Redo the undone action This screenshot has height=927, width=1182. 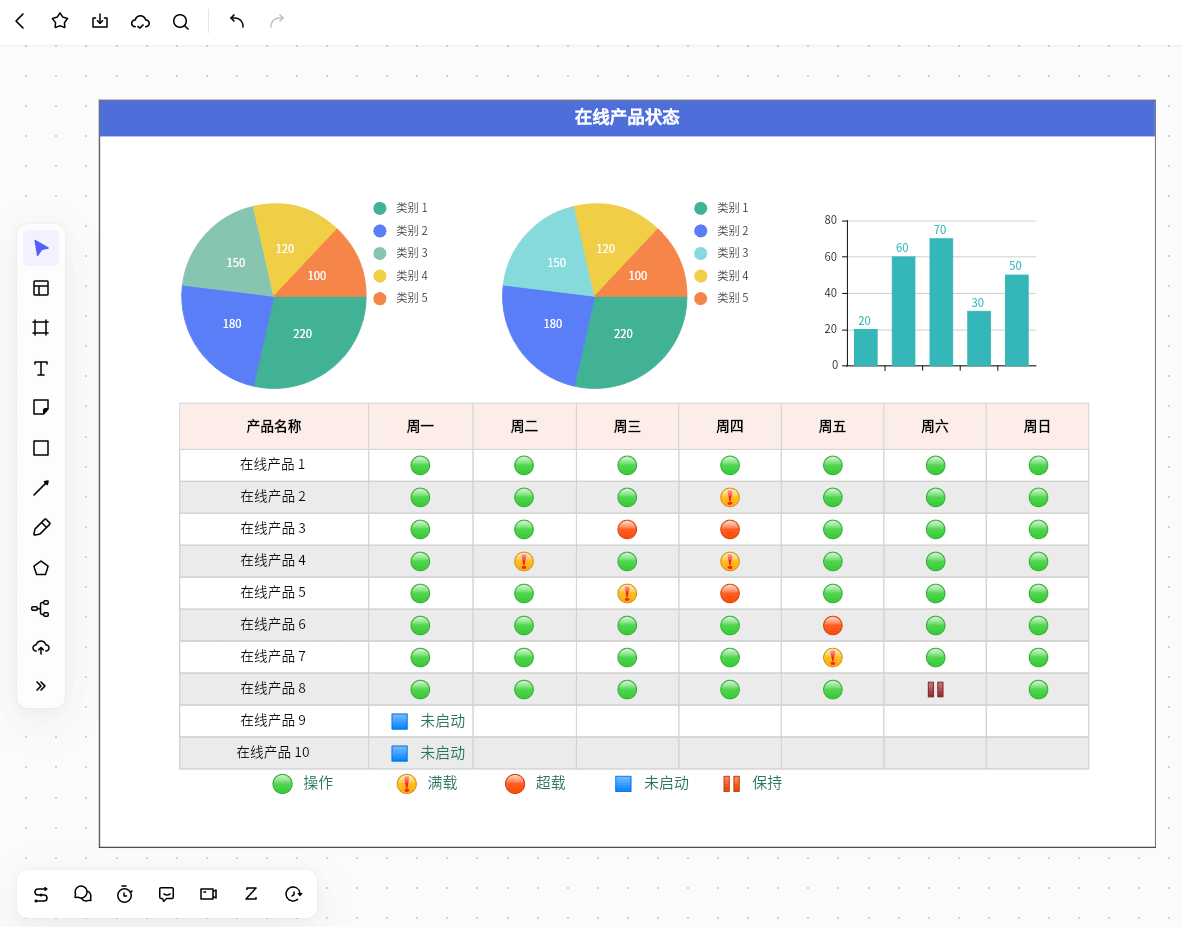pos(277,21)
